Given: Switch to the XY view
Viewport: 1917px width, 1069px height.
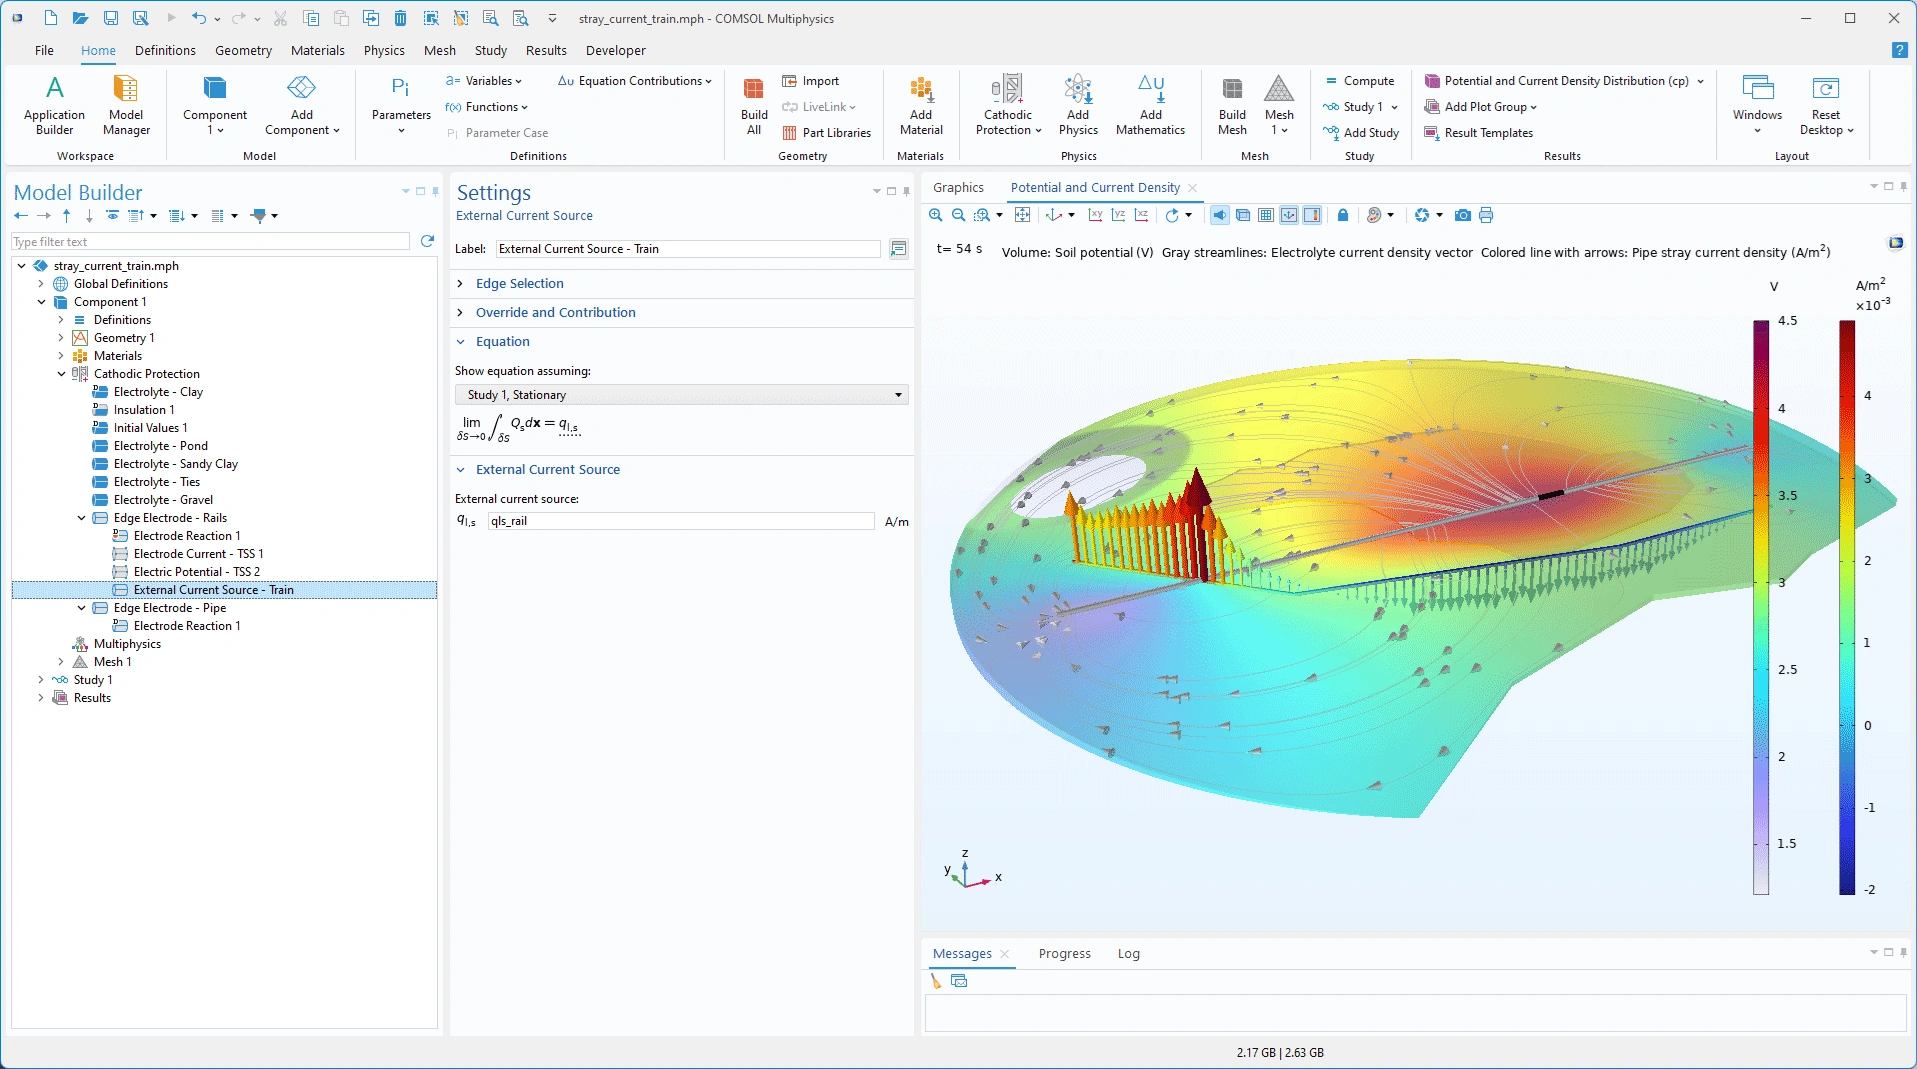Looking at the screenshot, I should coord(1095,215).
